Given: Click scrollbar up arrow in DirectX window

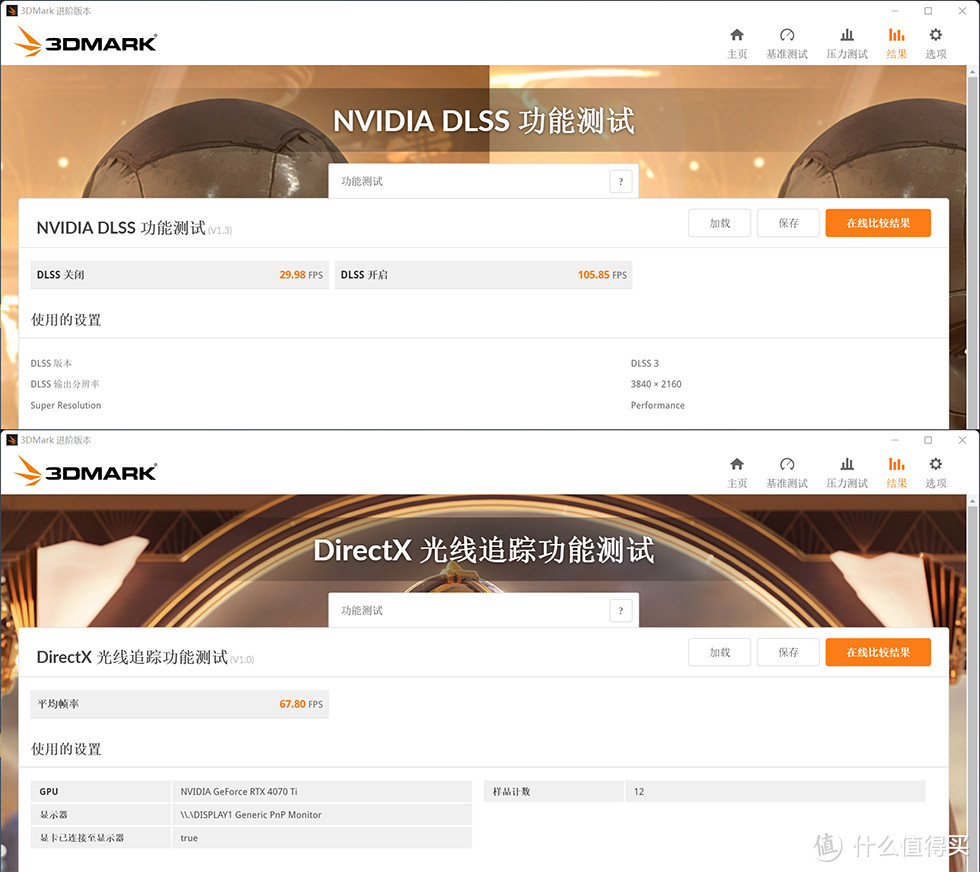Looking at the screenshot, I should coord(972,501).
